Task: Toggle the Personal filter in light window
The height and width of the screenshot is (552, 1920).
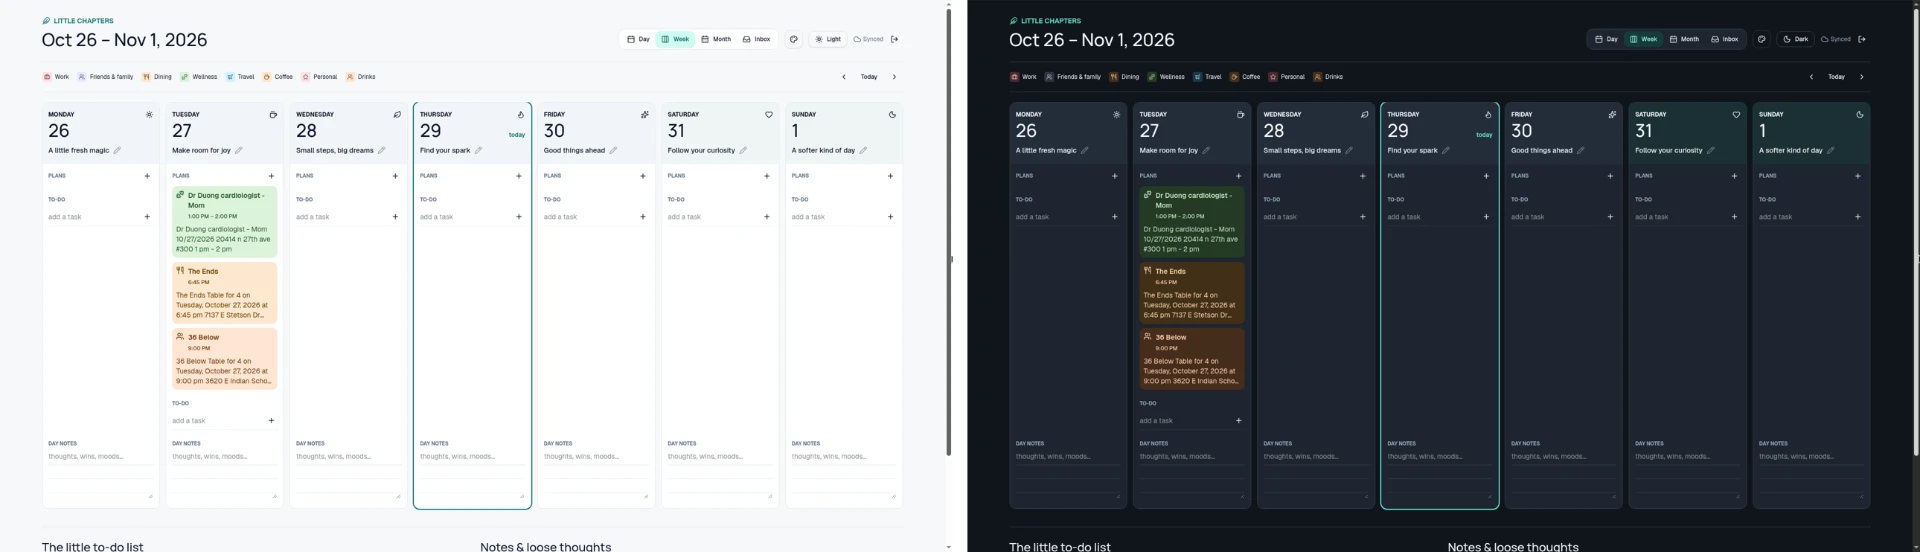Action: tap(320, 77)
